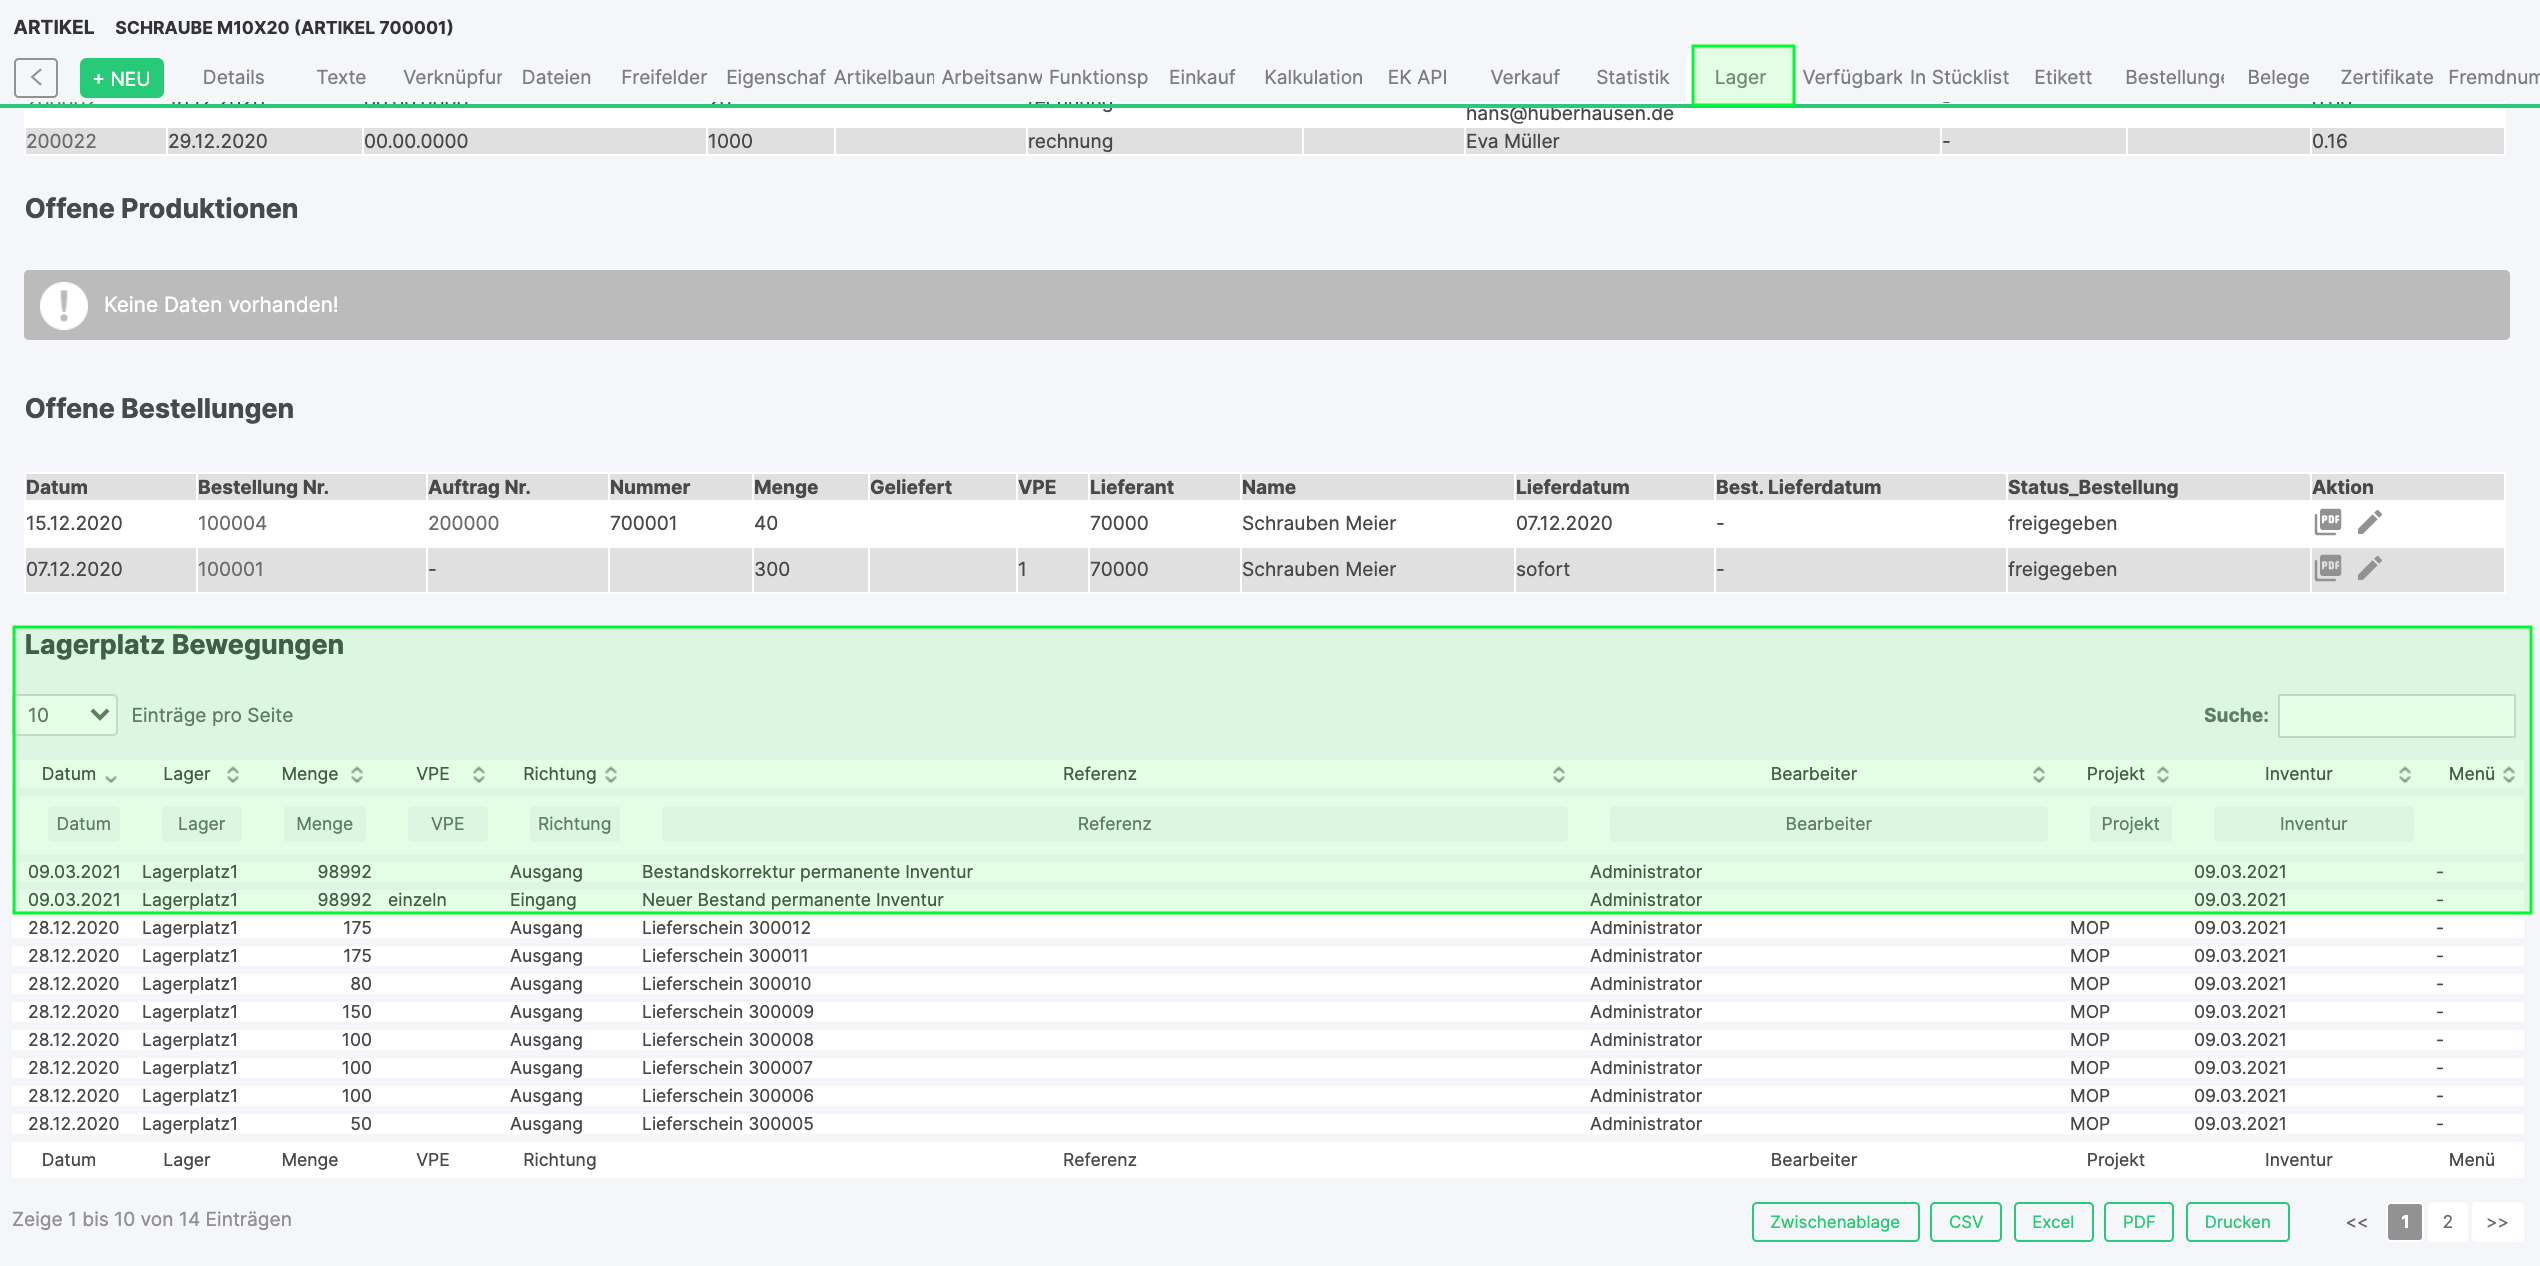Click edit pencil for Bestellung 100001
This screenshot has width=2540, height=1266.
(x=2370, y=568)
